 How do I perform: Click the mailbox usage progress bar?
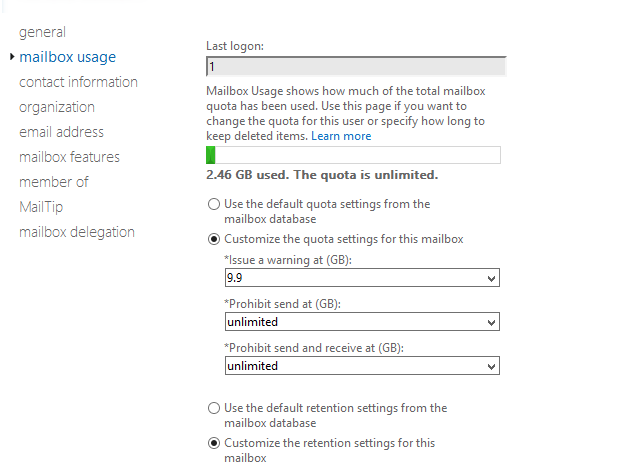tap(353, 155)
